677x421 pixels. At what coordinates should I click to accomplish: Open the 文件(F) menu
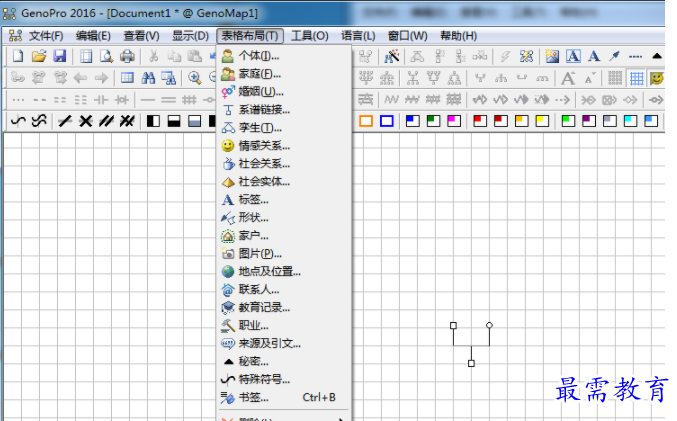[46, 36]
